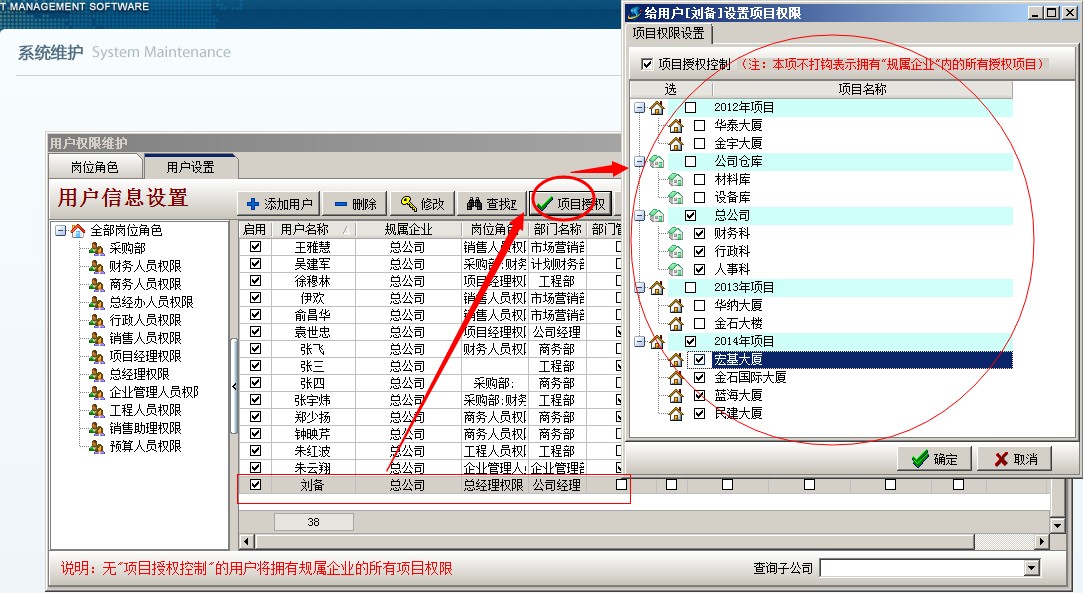Screen dimensions: 1083x593
Task: Open the 查询子公司 dropdown
Action: coord(1032,568)
